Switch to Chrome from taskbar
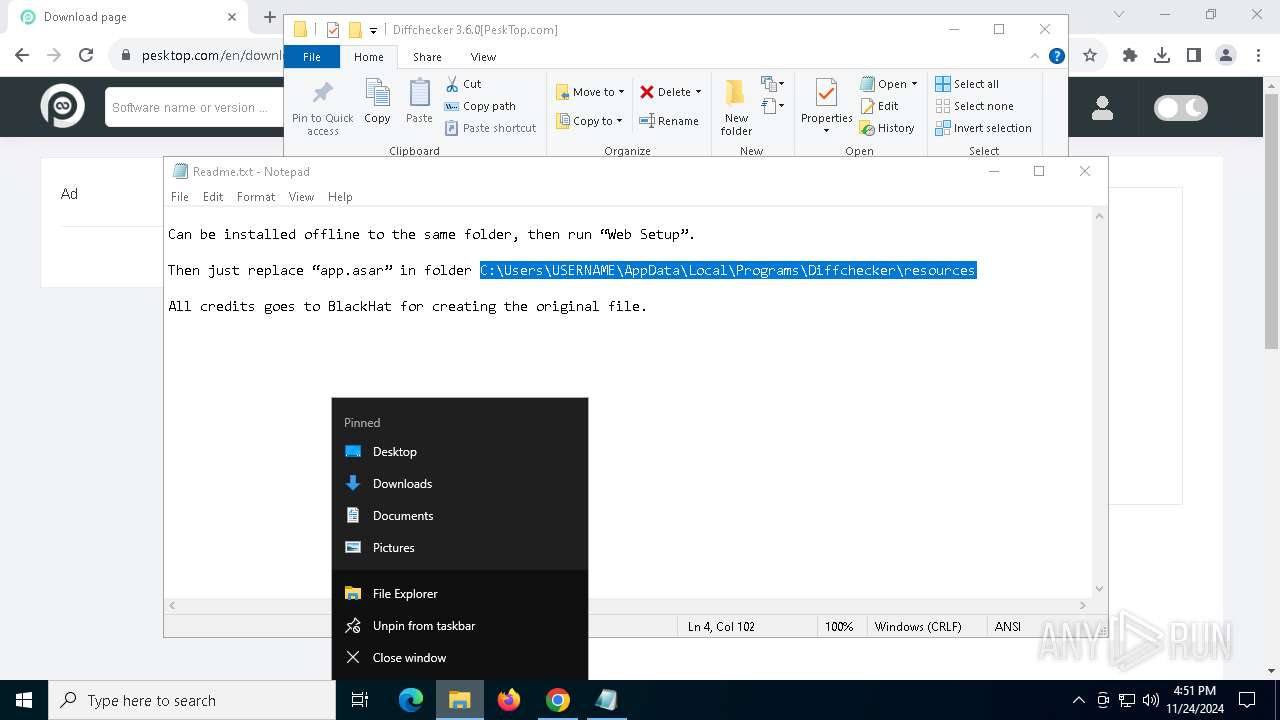1280x720 pixels. tap(558, 700)
